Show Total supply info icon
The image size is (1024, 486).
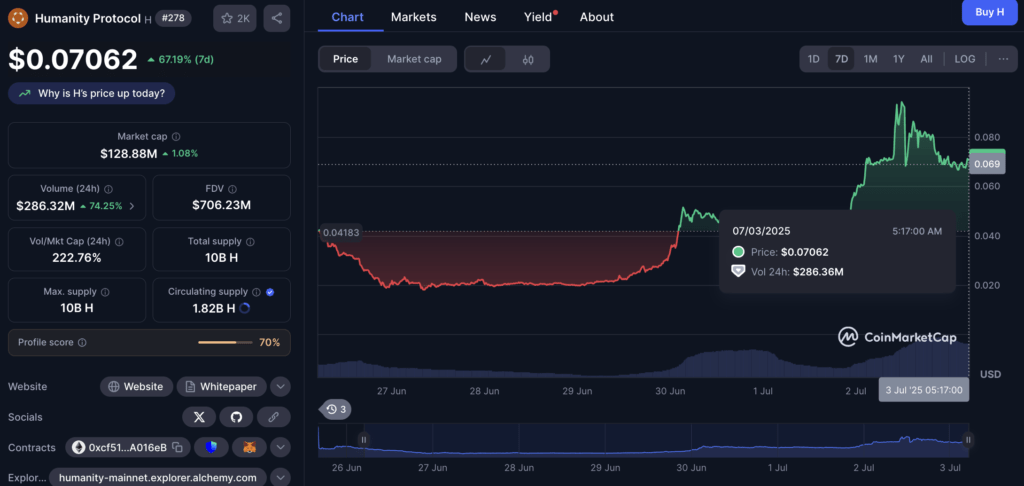[x=251, y=241]
